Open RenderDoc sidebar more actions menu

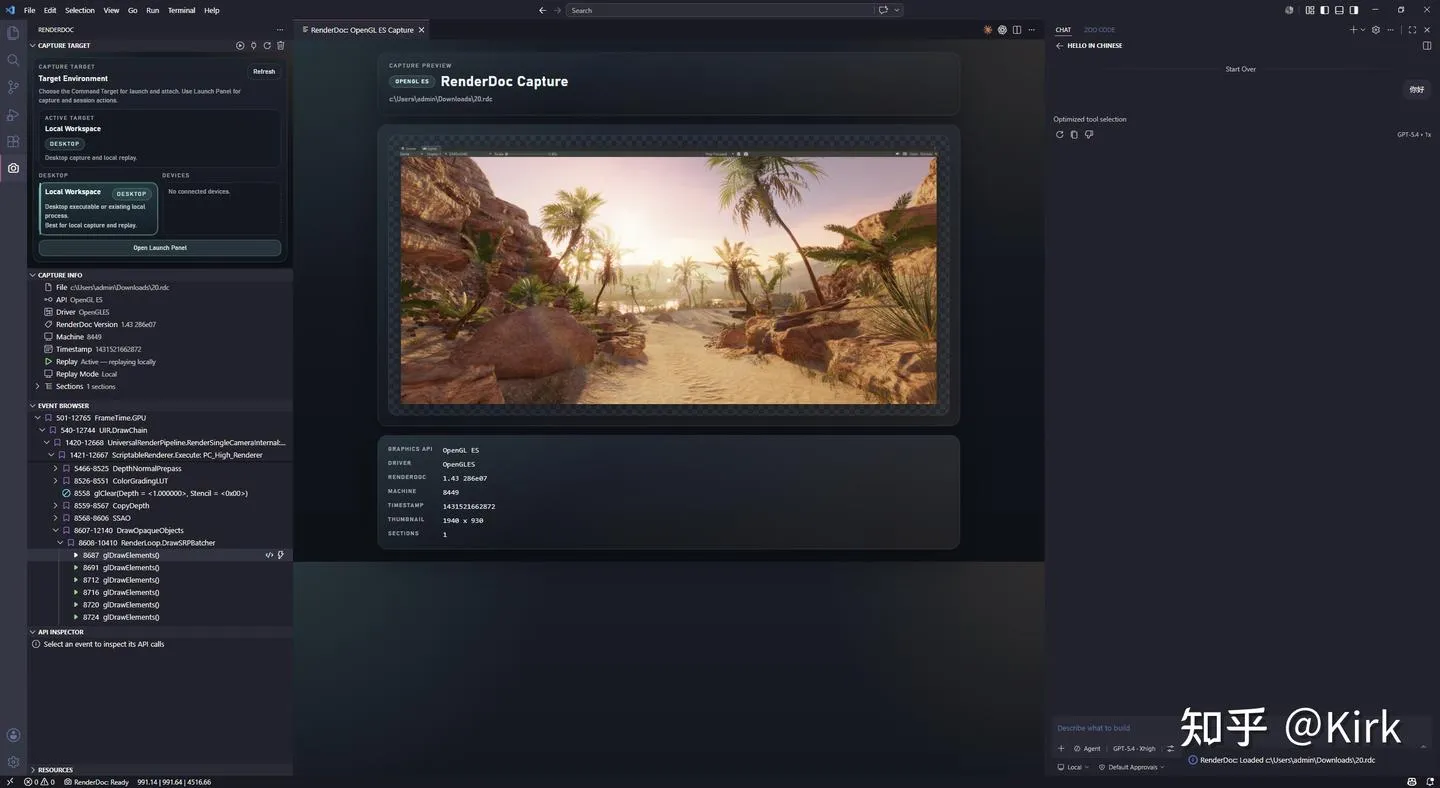click(x=280, y=30)
